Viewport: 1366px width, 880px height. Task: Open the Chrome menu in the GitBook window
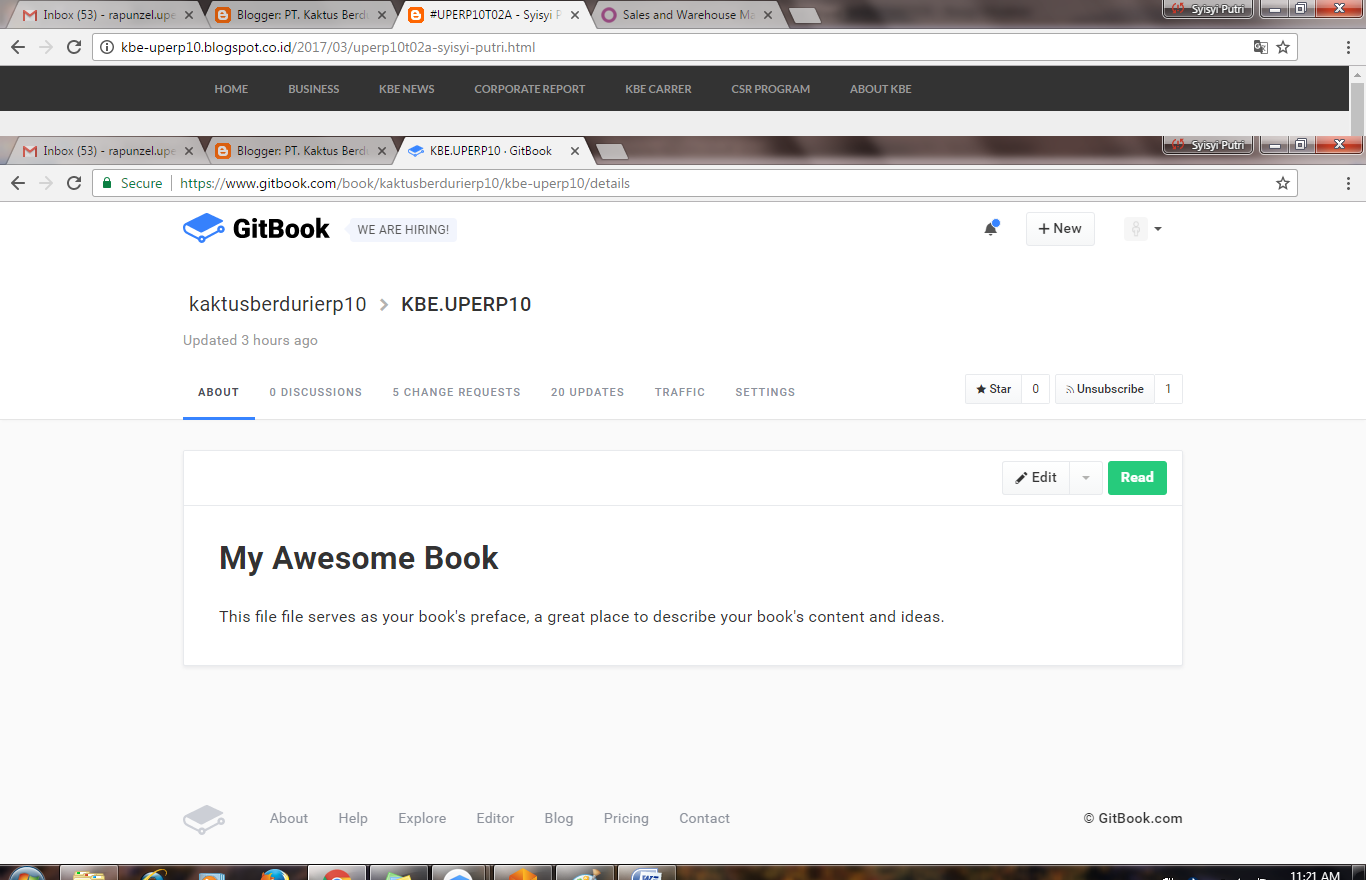[x=1349, y=183]
